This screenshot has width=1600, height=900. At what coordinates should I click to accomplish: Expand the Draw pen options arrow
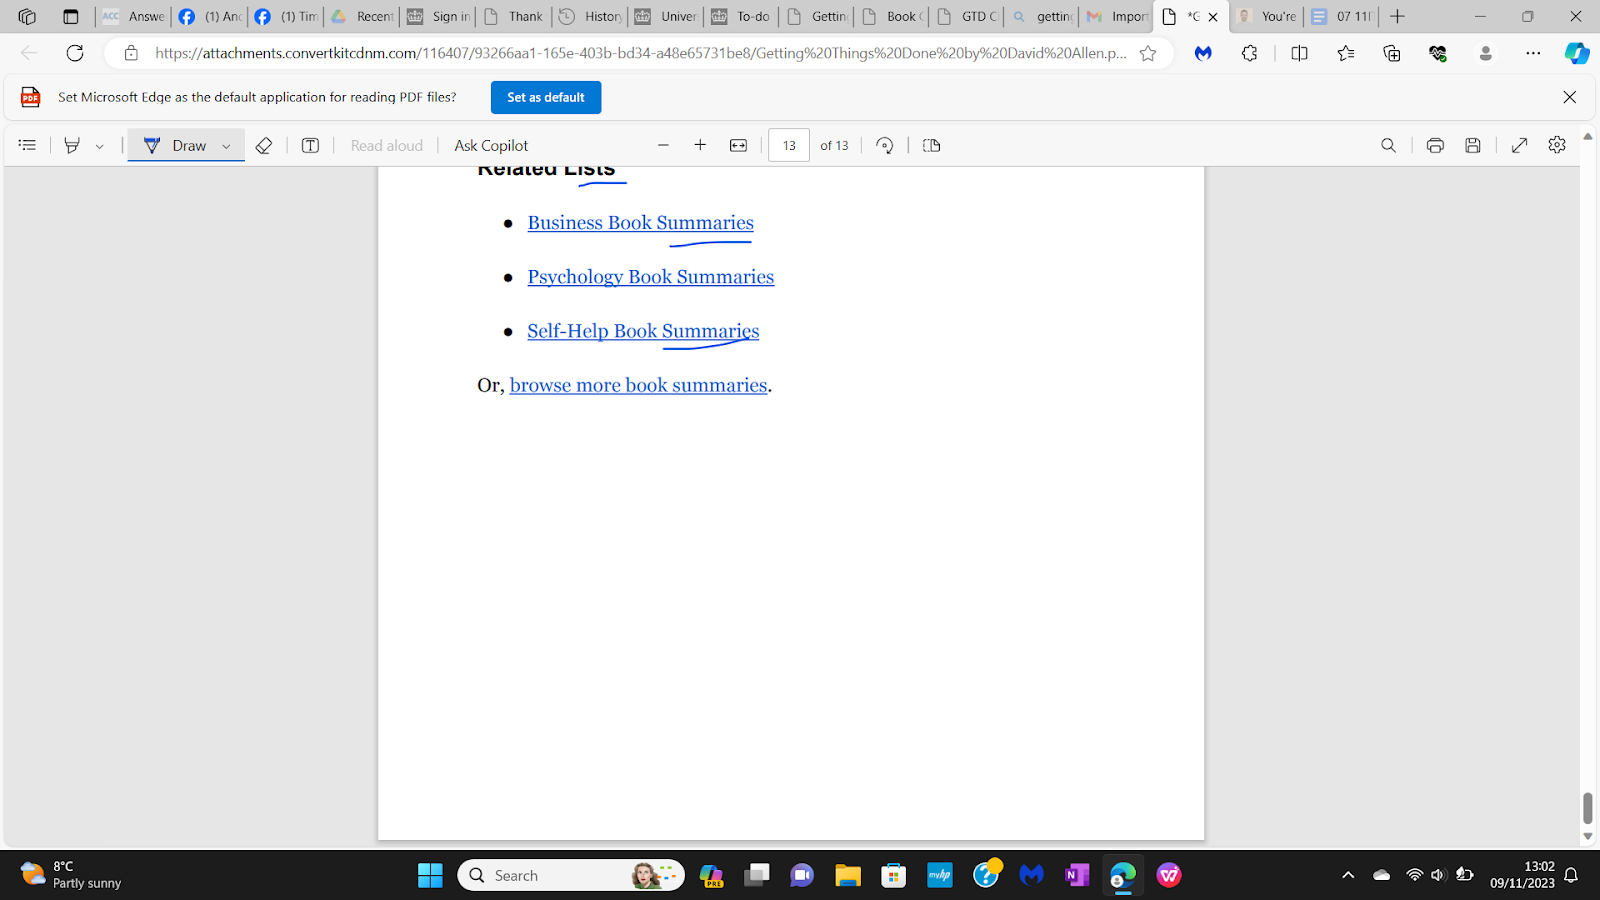227,146
